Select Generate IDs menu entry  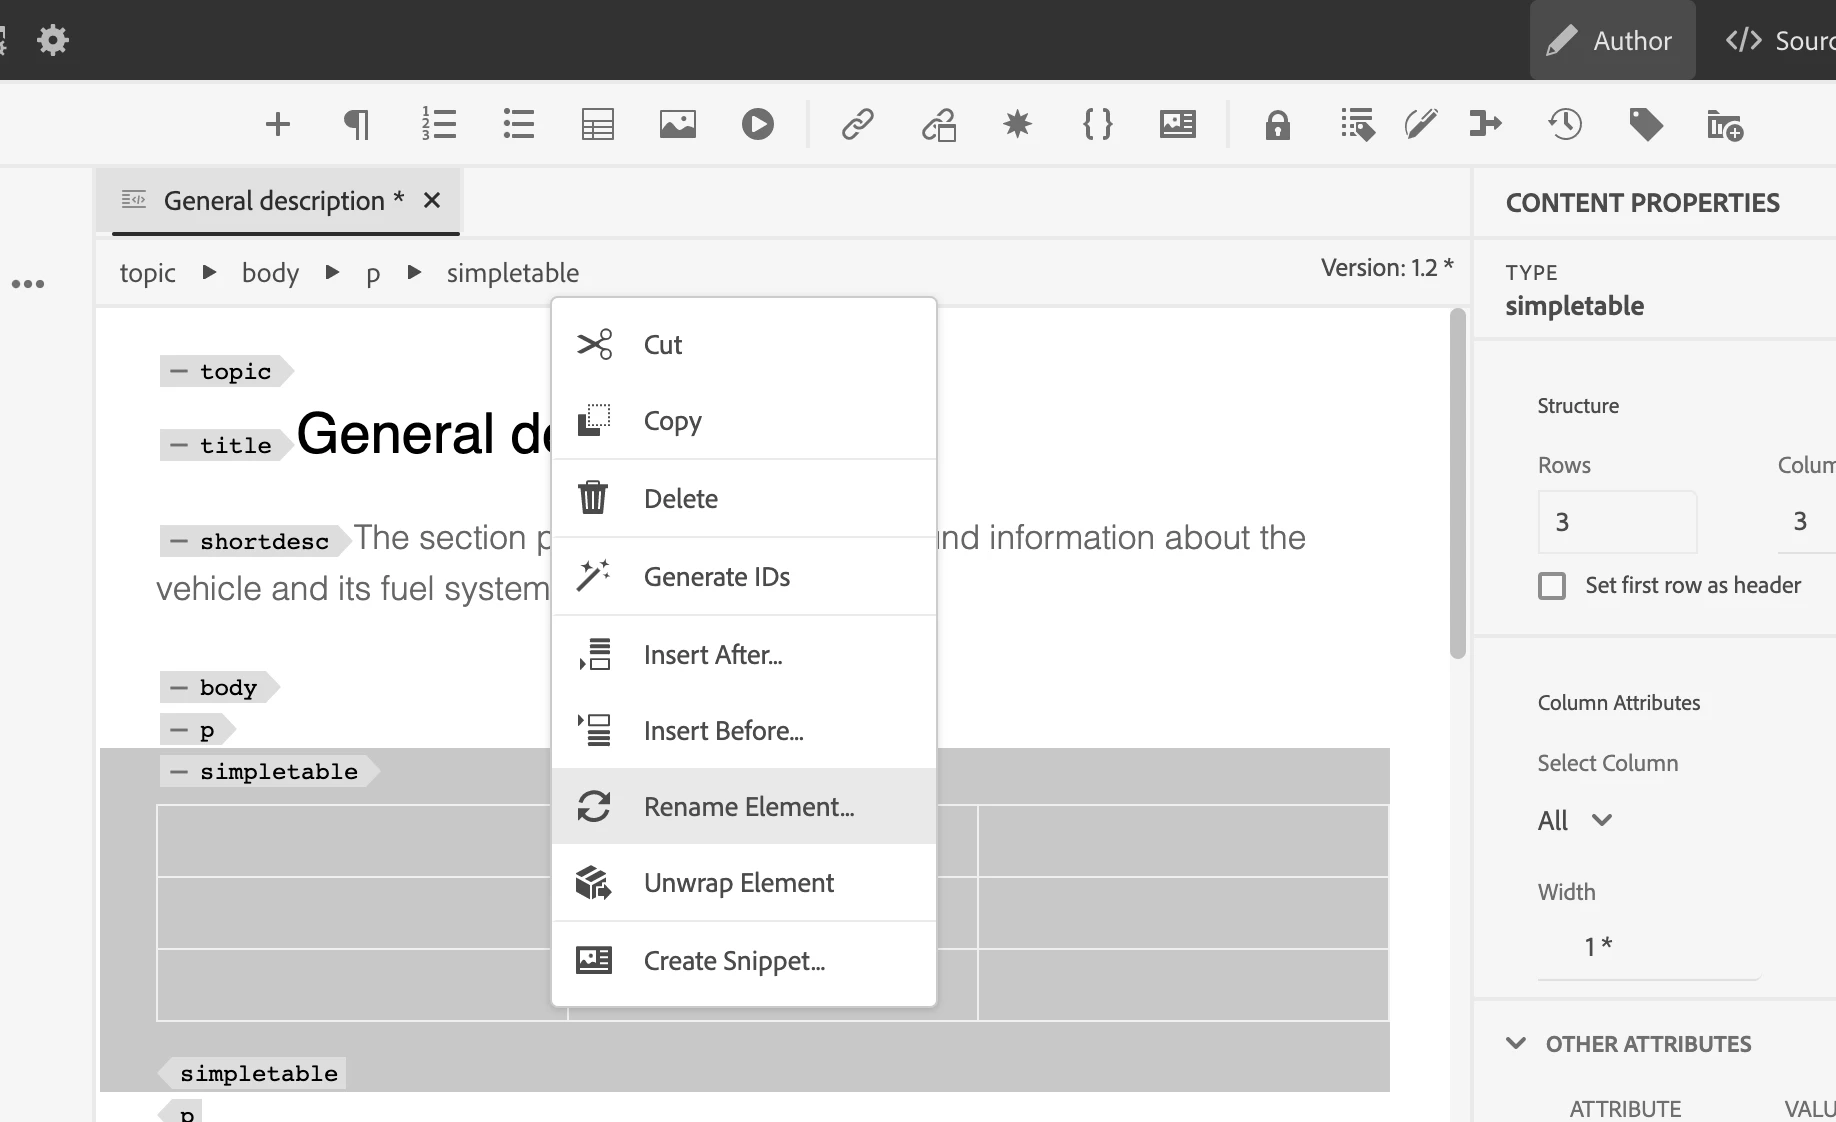coord(744,576)
